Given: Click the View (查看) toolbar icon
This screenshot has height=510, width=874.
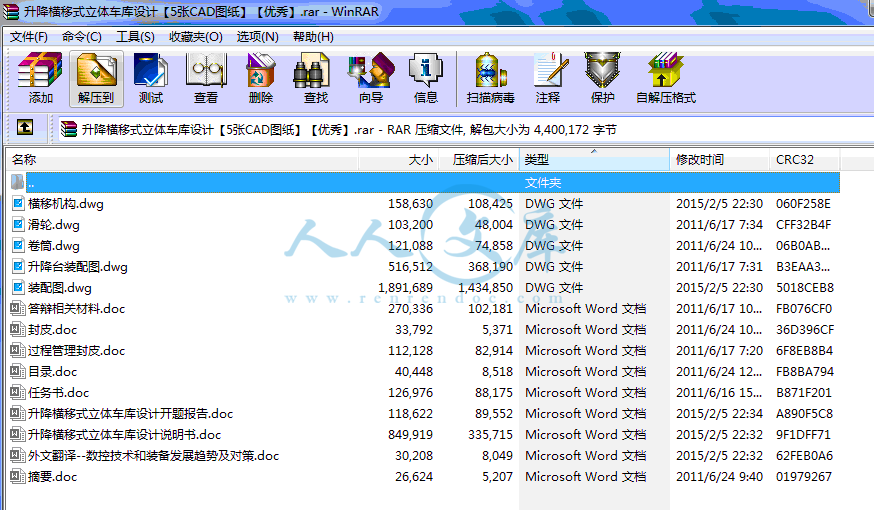Looking at the screenshot, I should tap(206, 79).
